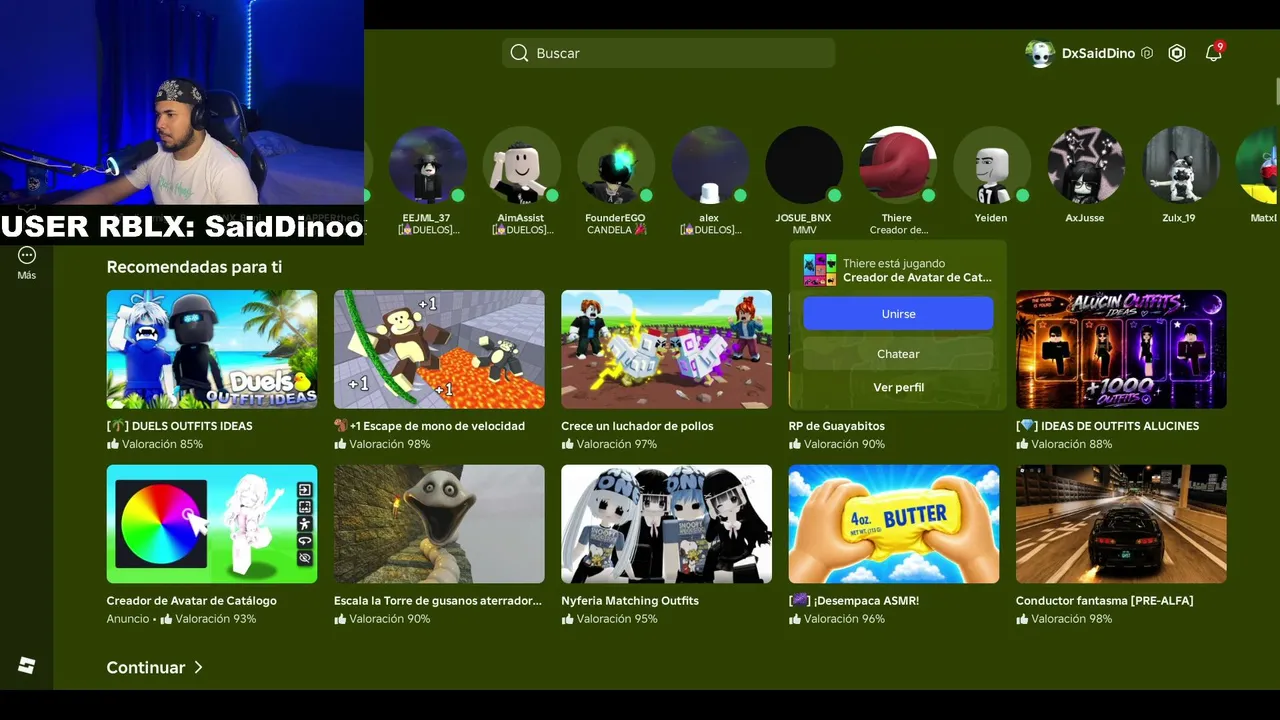Open the Alucin Outfits Ideas thumbnail

(1121, 349)
